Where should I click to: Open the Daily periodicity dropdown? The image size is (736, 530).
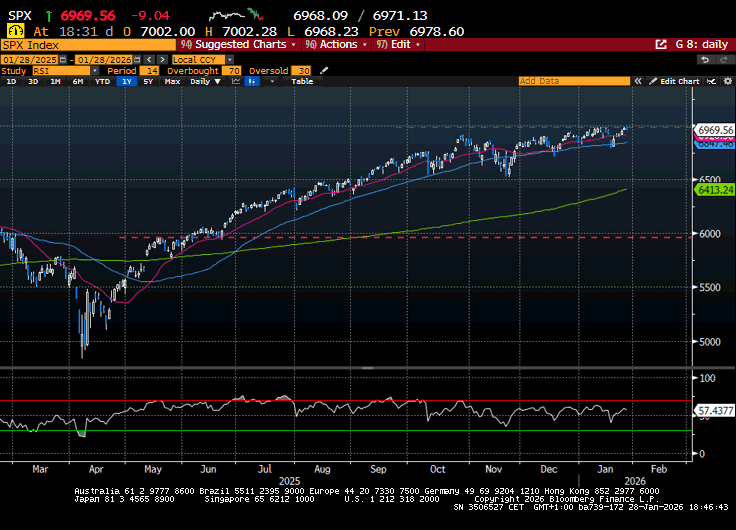203,82
